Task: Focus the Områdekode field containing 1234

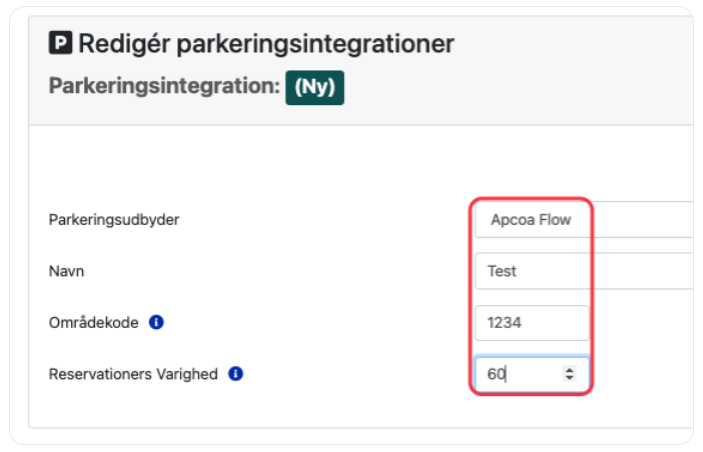Action: [x=532, y=322]
